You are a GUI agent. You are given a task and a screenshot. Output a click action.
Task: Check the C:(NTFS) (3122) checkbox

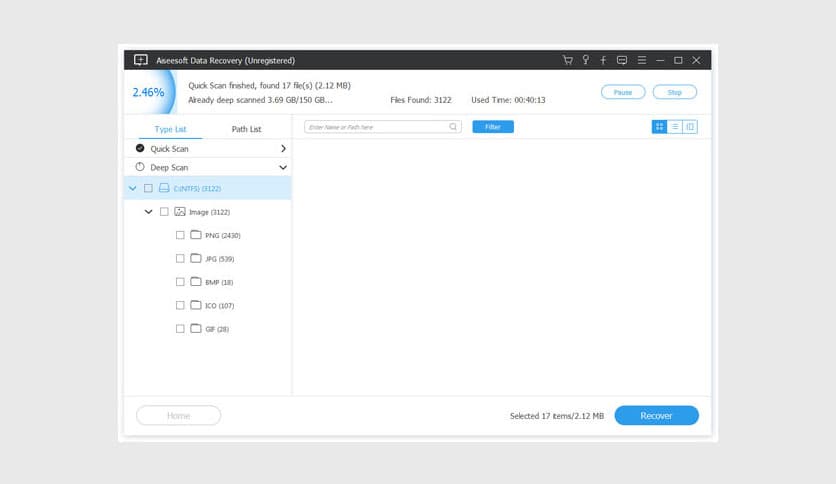tap(148, 188)
